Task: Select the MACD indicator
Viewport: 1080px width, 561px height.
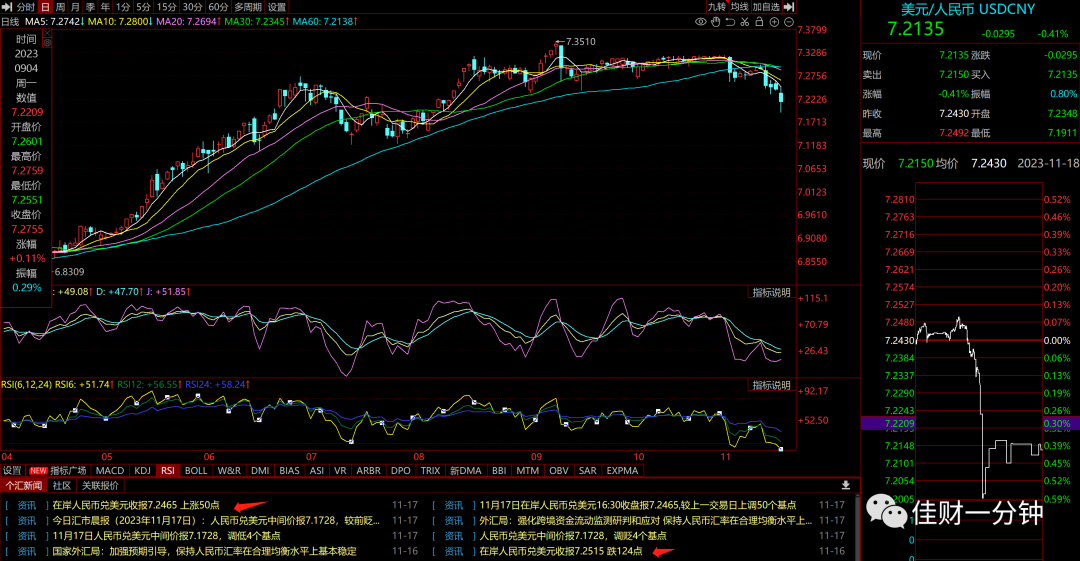Action: coord(110,471)
